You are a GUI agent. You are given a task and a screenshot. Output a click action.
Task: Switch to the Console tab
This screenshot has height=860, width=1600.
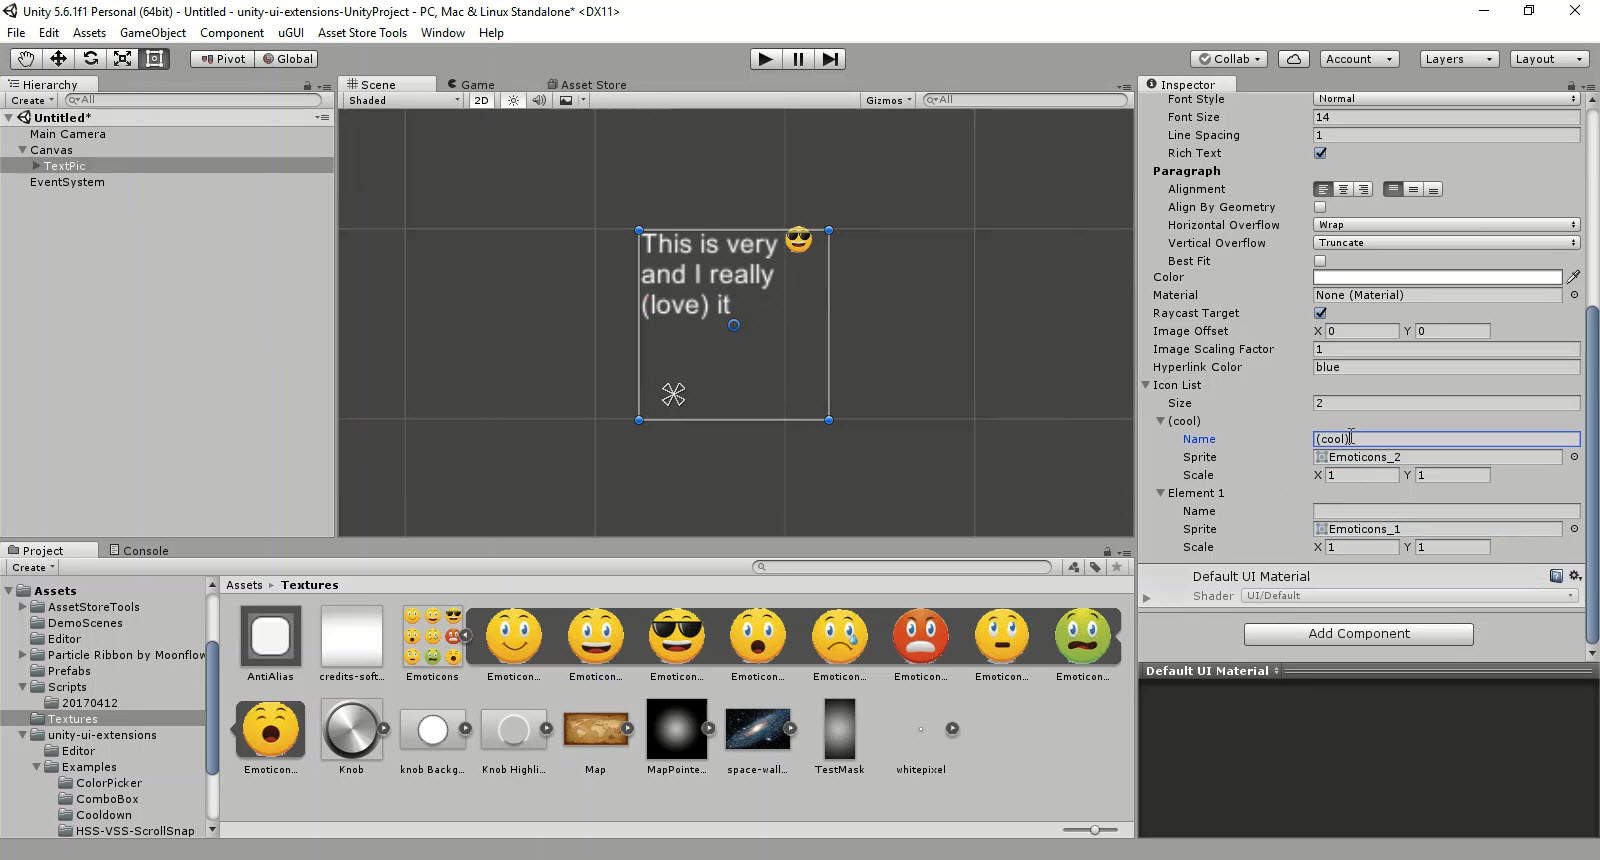click(x=139, y=550)
